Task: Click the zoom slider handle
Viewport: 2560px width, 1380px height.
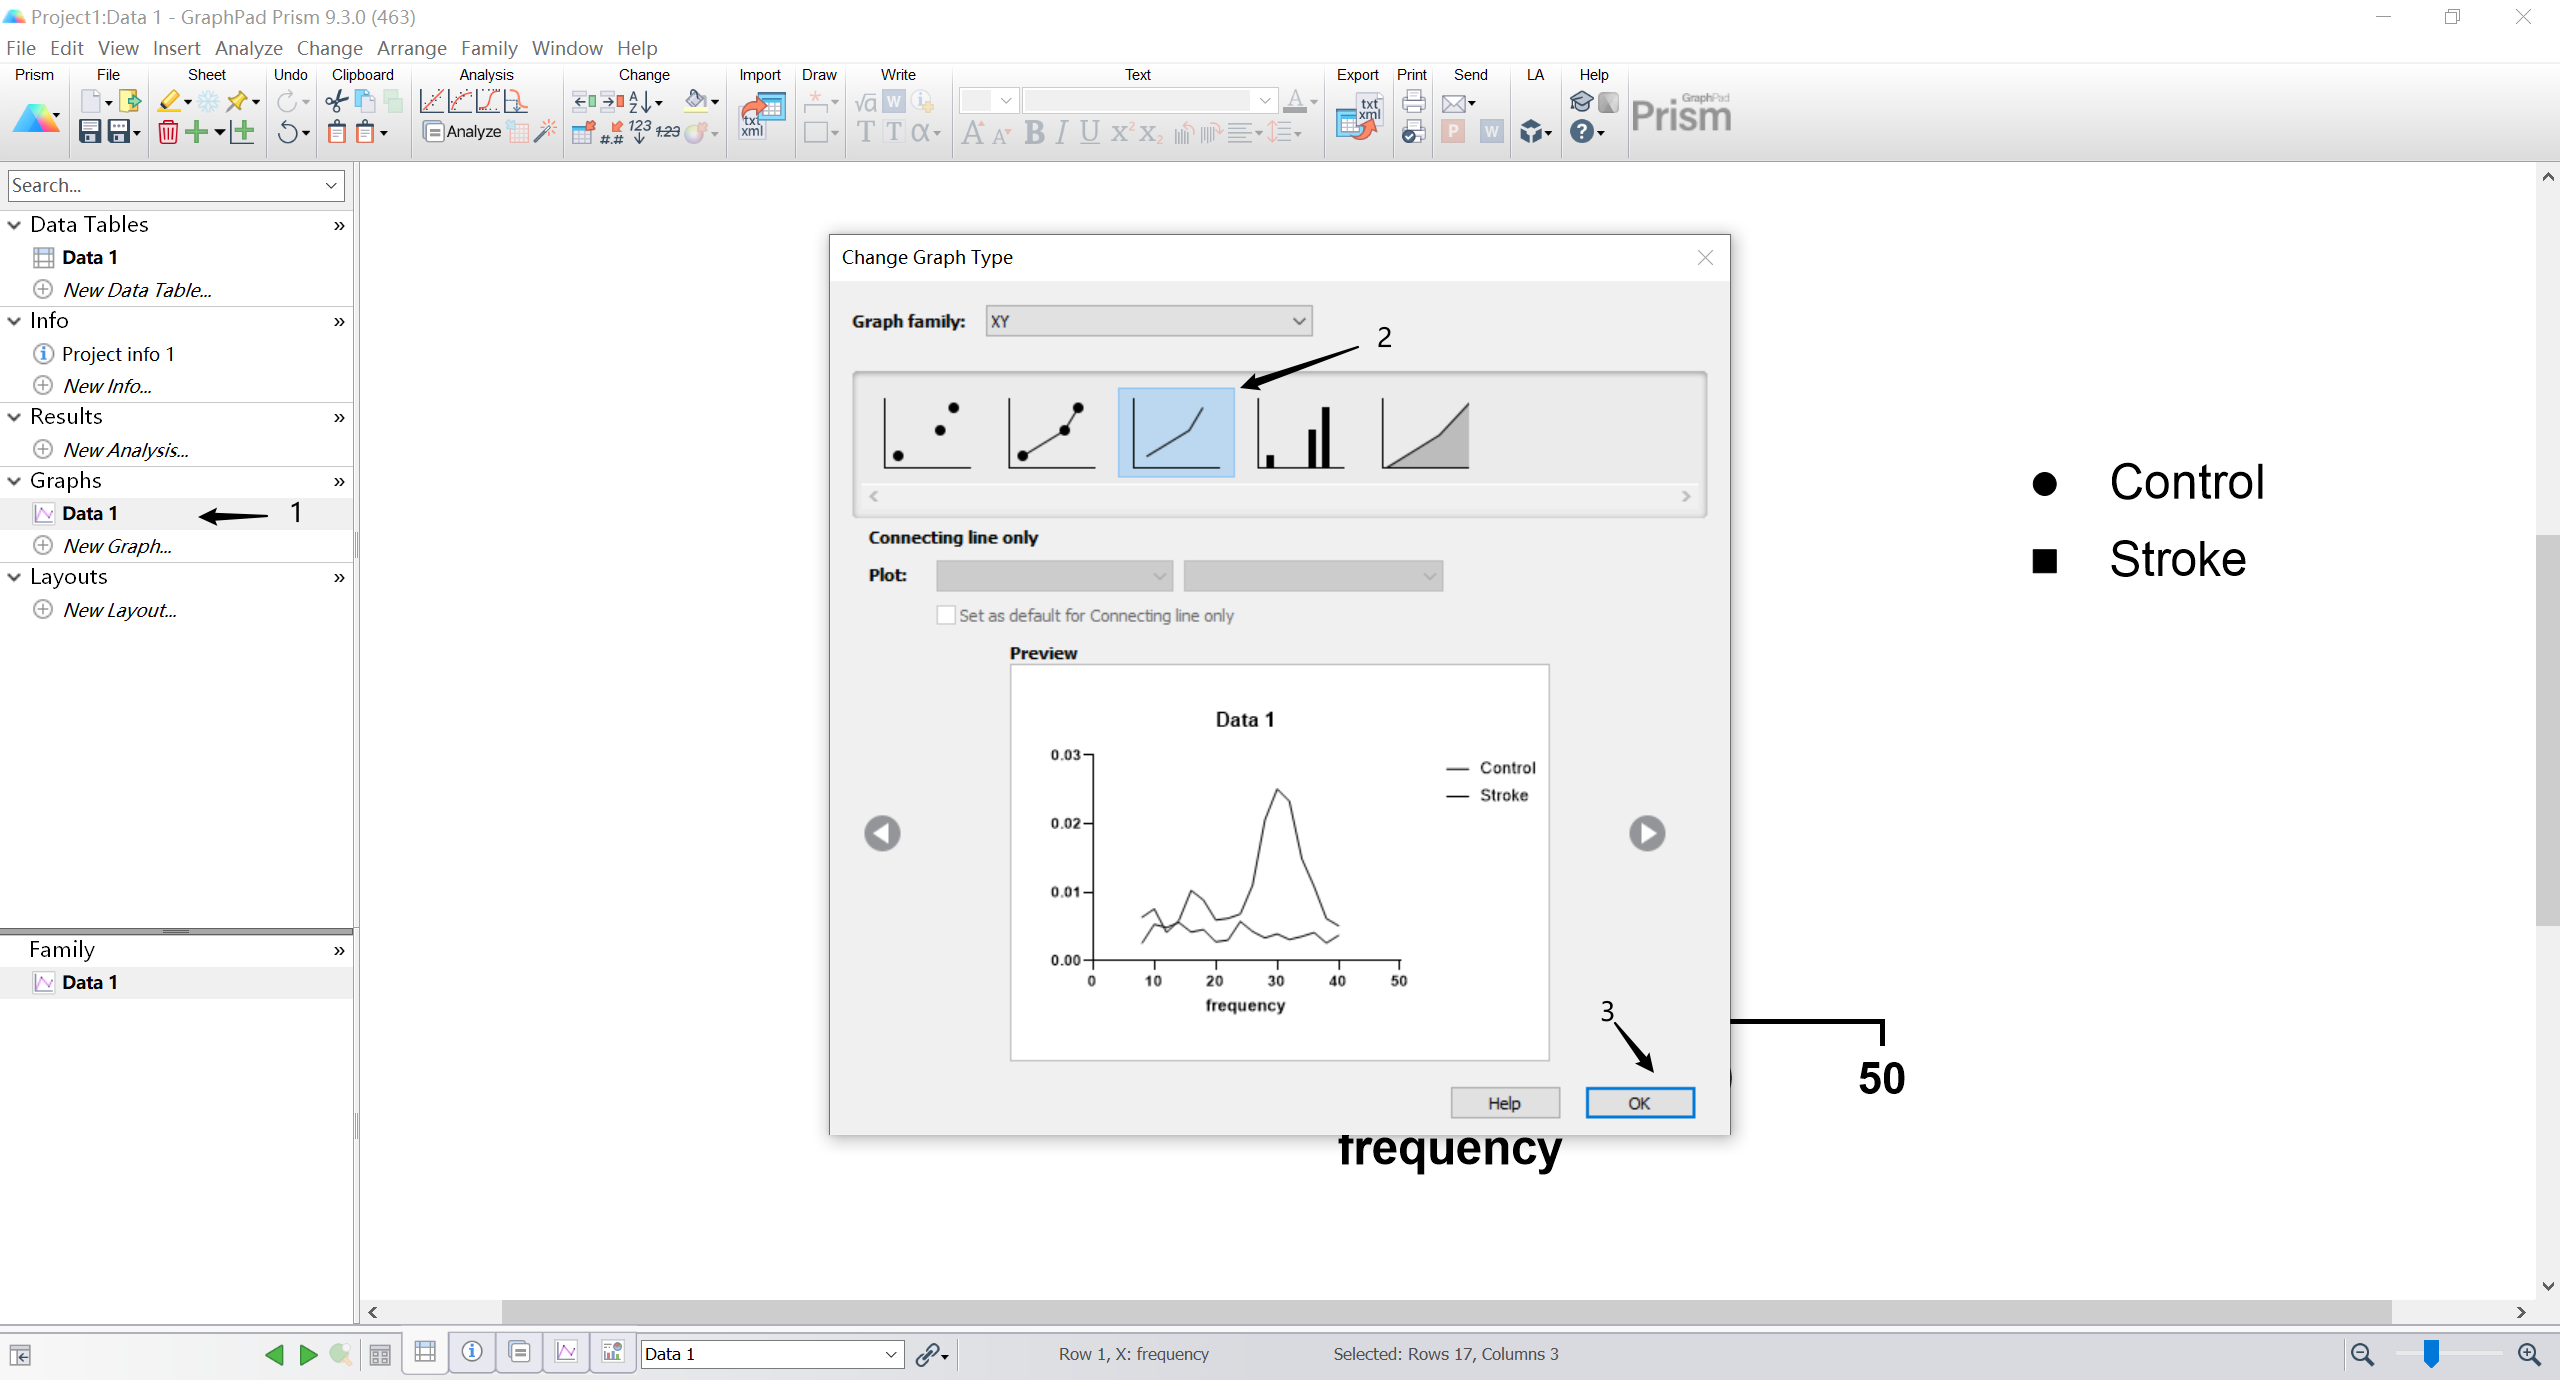Action: (2431, 1354)
